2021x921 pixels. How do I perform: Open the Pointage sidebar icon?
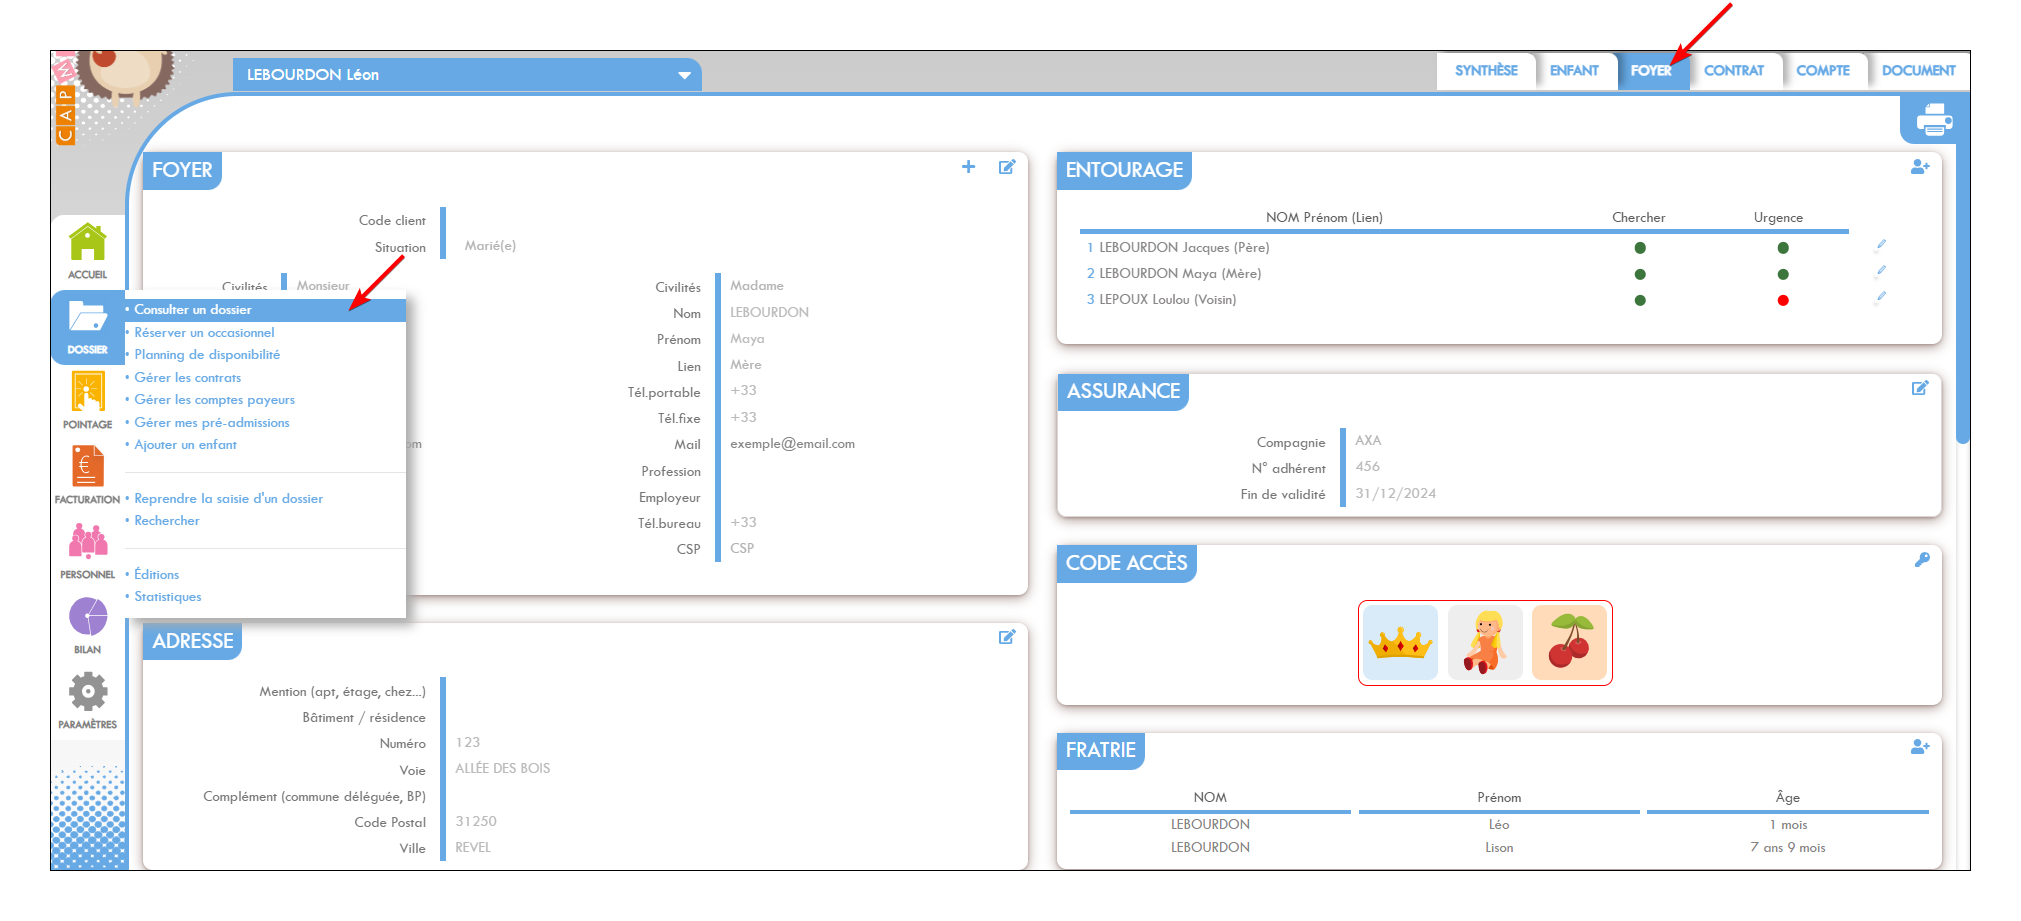(x=88, y=392)
